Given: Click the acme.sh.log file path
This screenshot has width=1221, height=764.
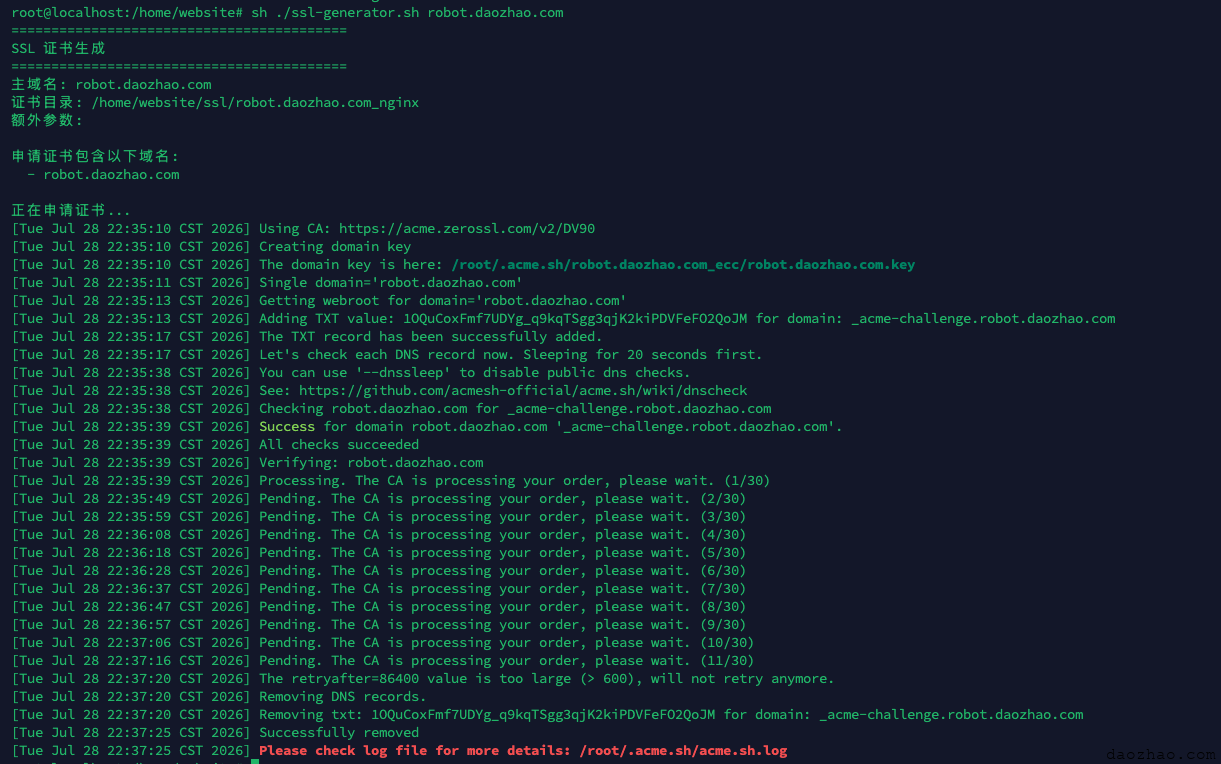Looking at the screenshot, I should point(683,751).
